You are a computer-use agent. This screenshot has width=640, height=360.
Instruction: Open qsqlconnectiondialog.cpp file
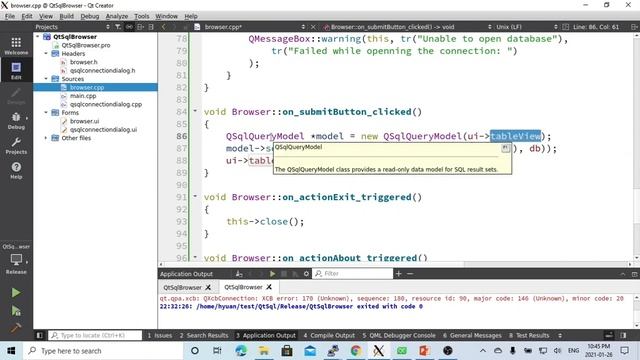106,104
